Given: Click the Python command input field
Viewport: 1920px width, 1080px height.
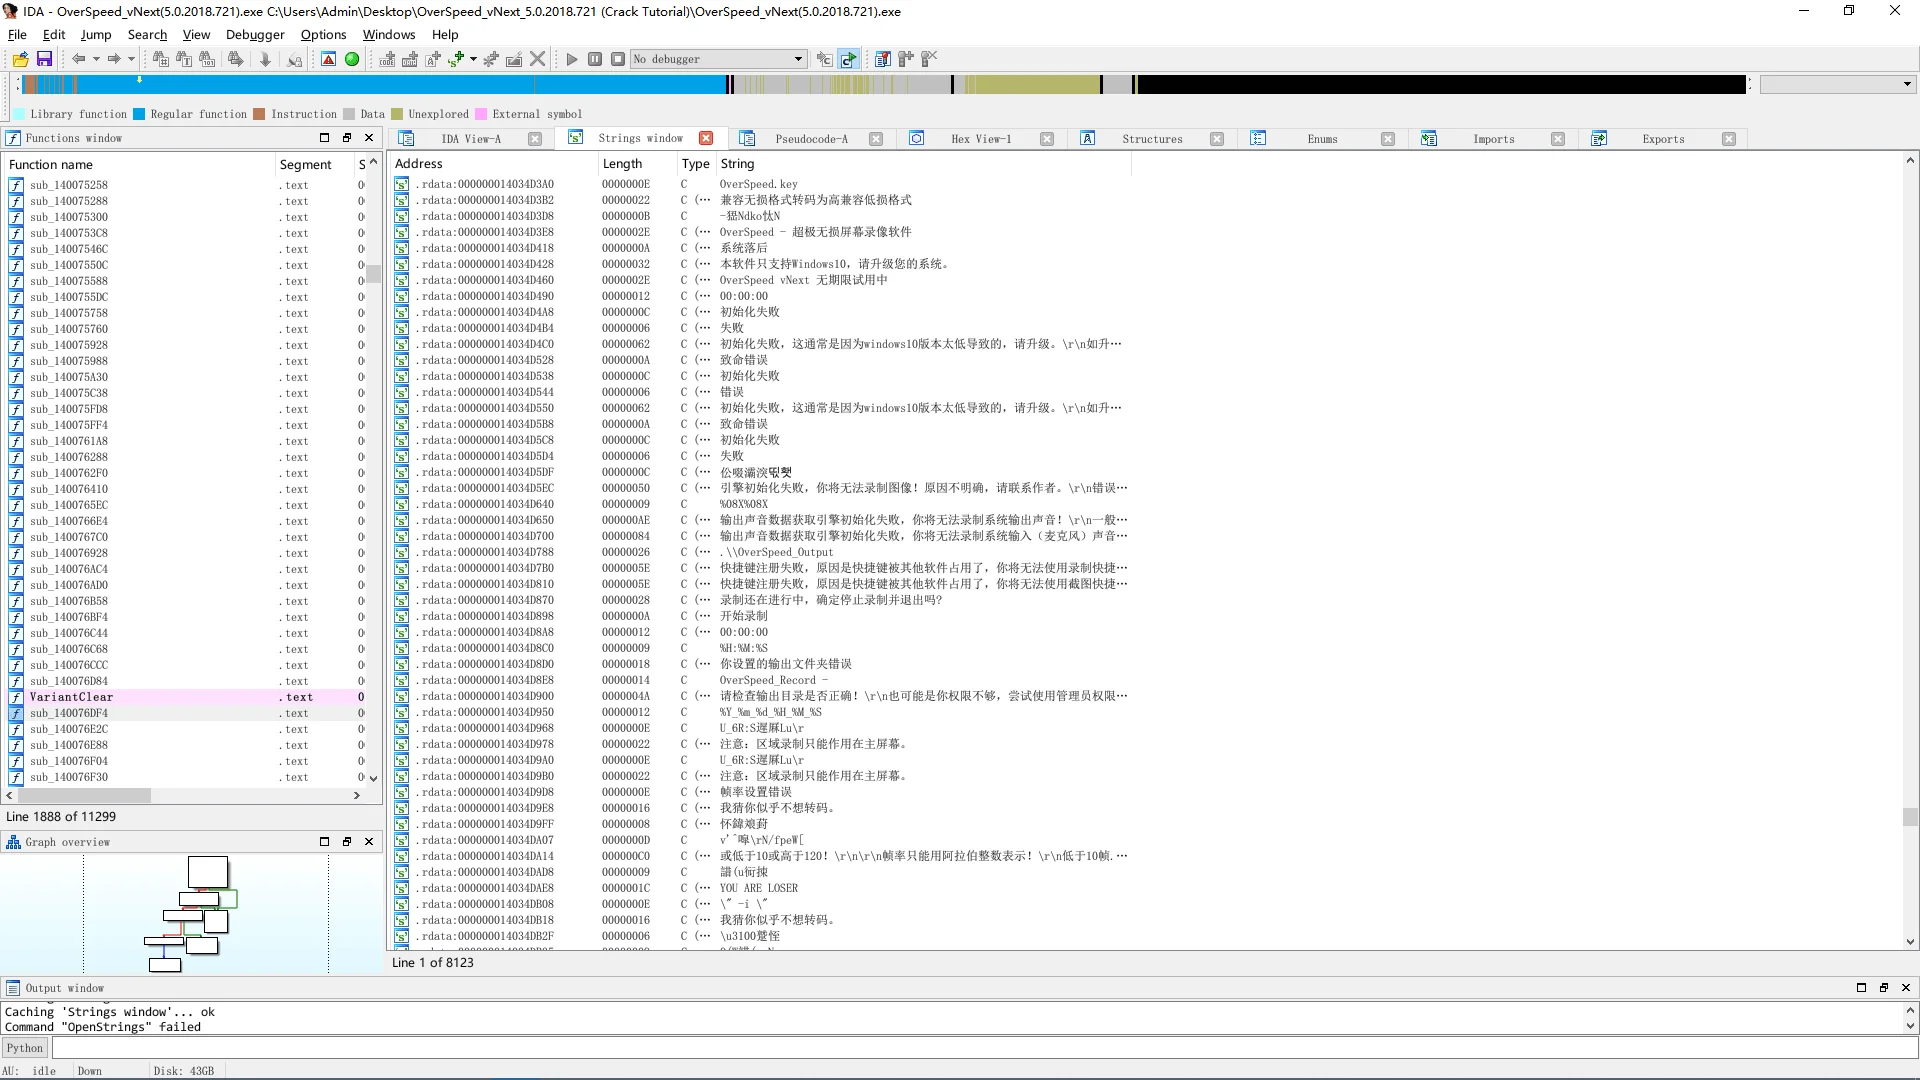Looking at the screenshot, I should 984,1048.
